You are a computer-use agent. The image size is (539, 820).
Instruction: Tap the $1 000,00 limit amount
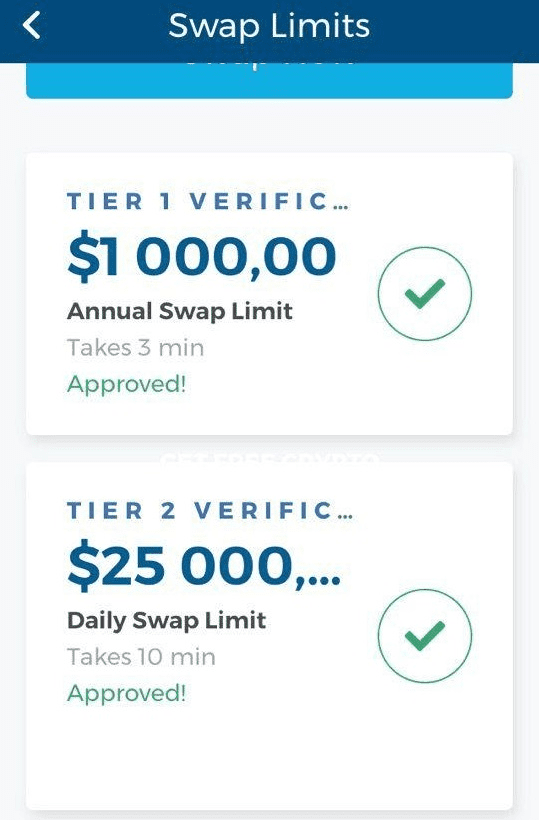tap(202, 257)
